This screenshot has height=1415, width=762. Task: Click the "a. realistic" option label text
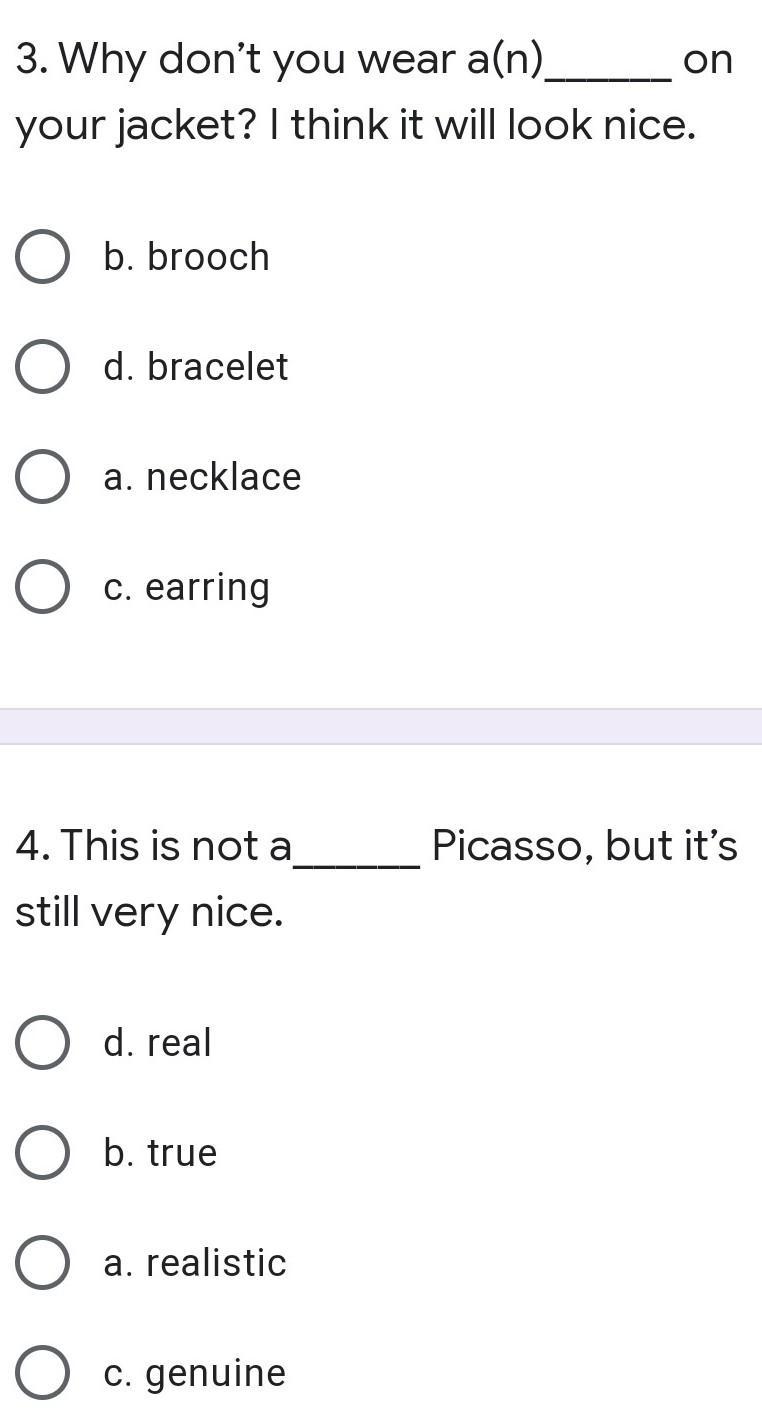click(x=194, y=1263)
